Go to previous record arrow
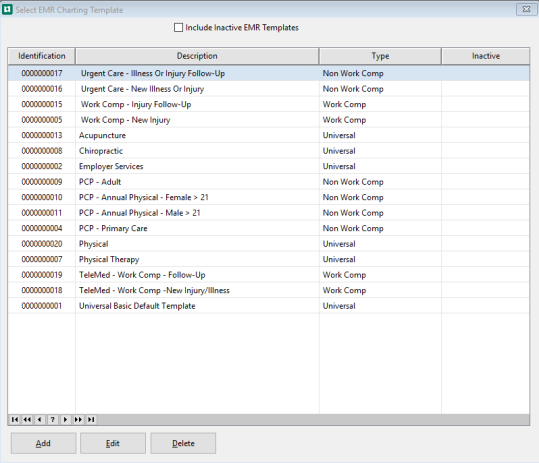 pyautogui.click(x=40, y=419)
